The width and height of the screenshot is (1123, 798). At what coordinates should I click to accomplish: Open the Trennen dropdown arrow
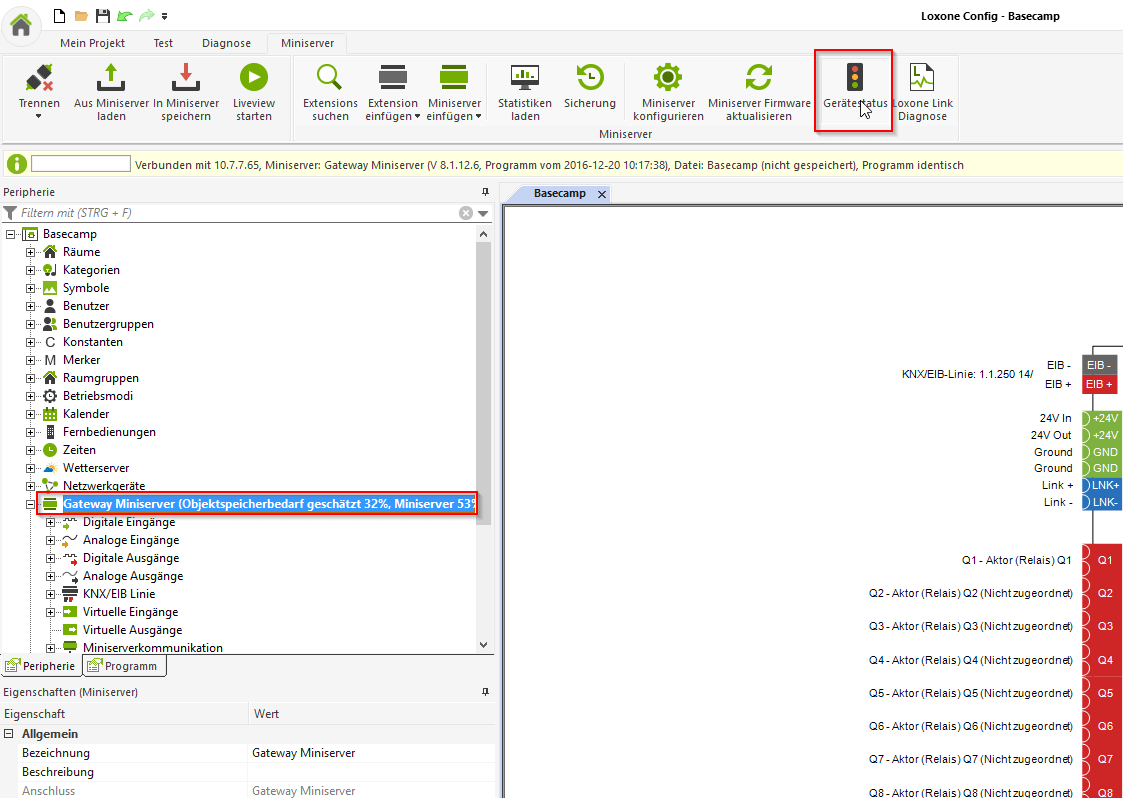tap(39, 117)
